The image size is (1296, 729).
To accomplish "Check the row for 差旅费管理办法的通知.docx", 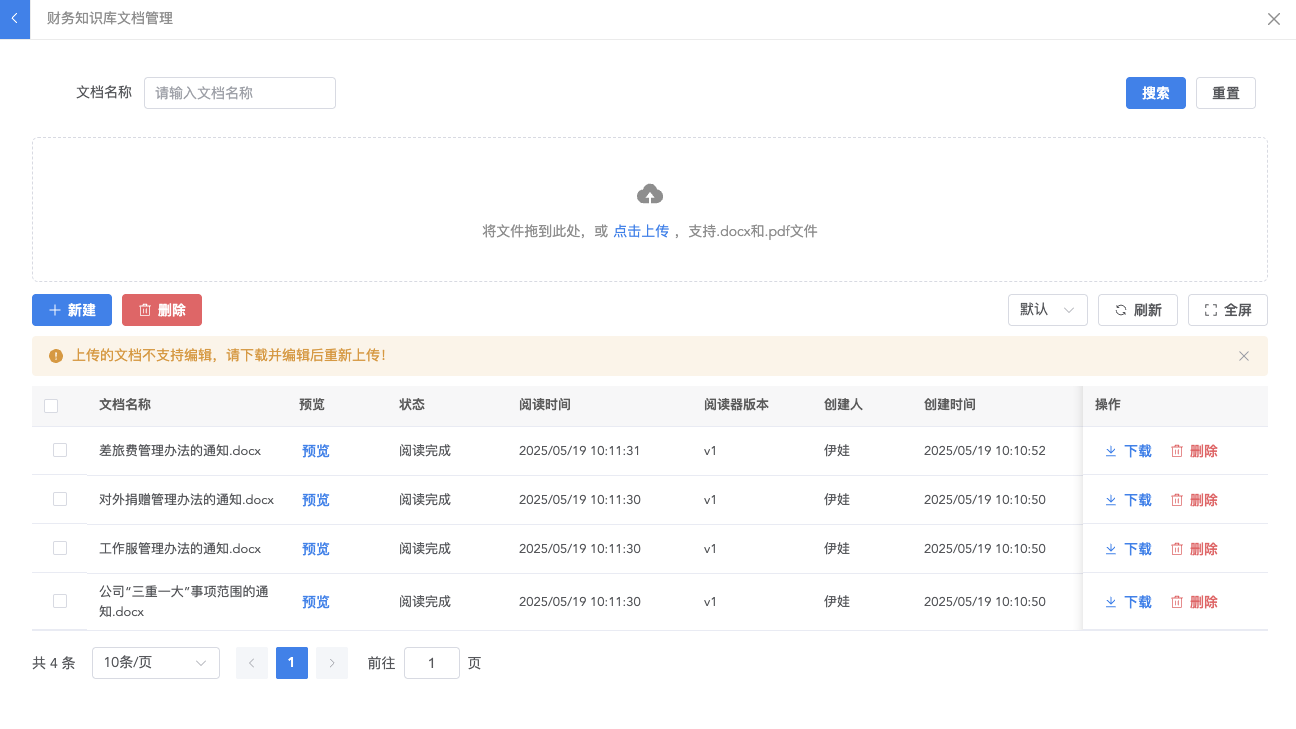I will pos(60,450).
